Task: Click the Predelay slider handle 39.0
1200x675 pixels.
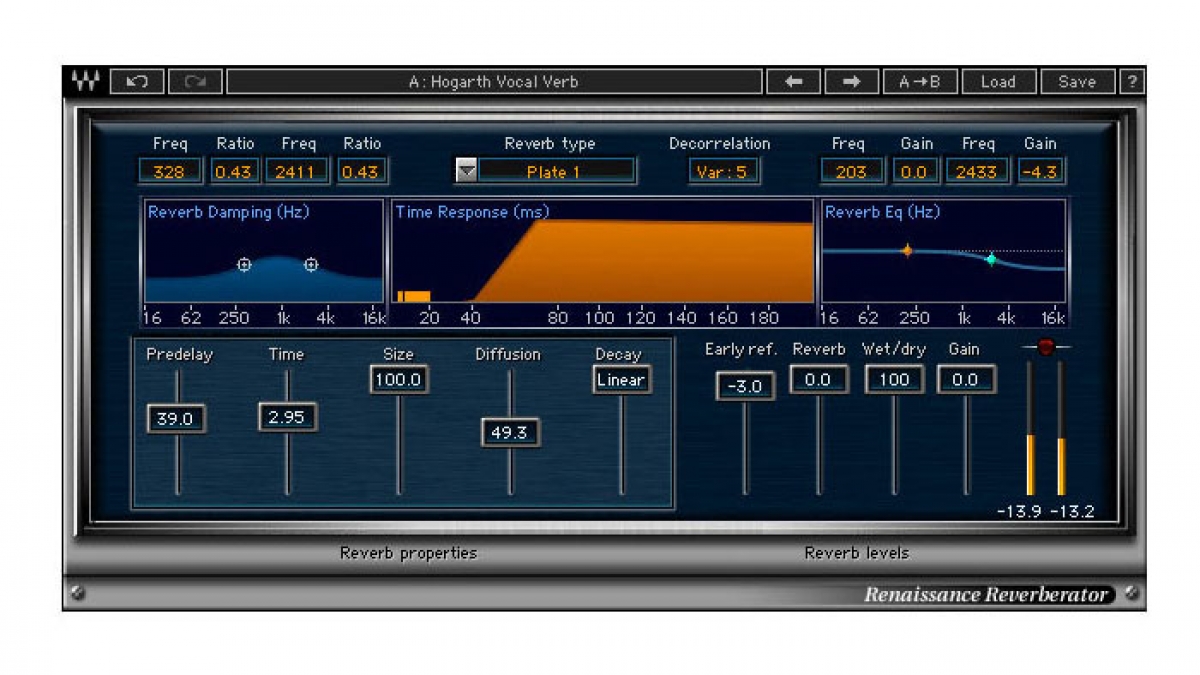Action: point(177,418)
